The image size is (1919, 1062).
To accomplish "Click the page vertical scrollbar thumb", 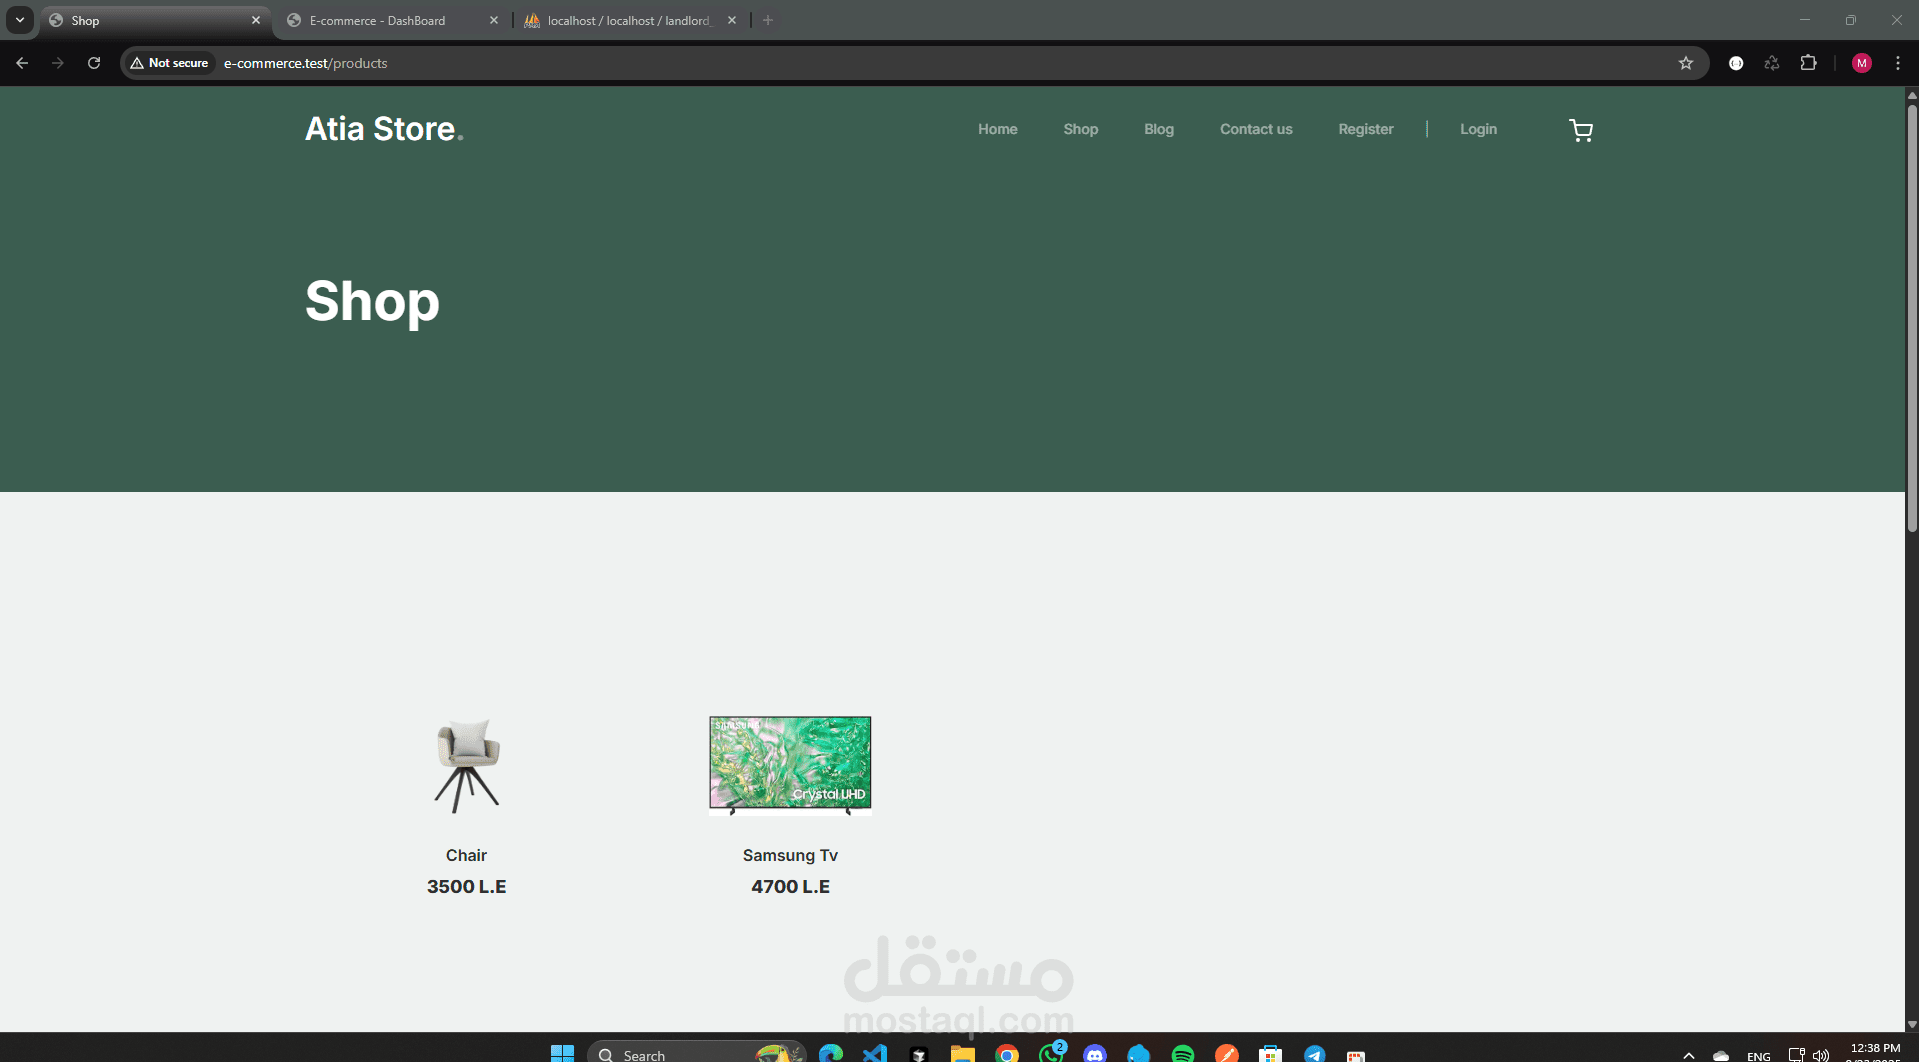I will pos(1912,316).
